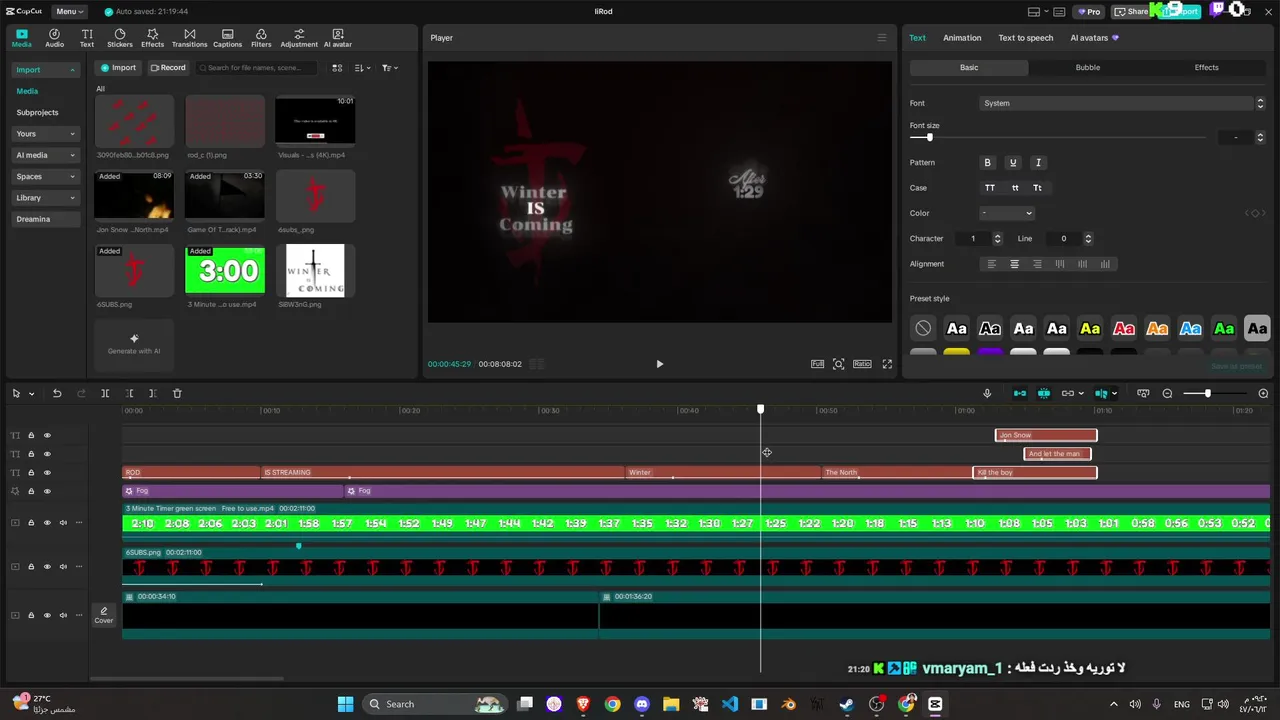Switch media view to grid icon
Screen dimensions: 1280x720
pyautogui.click(x=337, y=68)
